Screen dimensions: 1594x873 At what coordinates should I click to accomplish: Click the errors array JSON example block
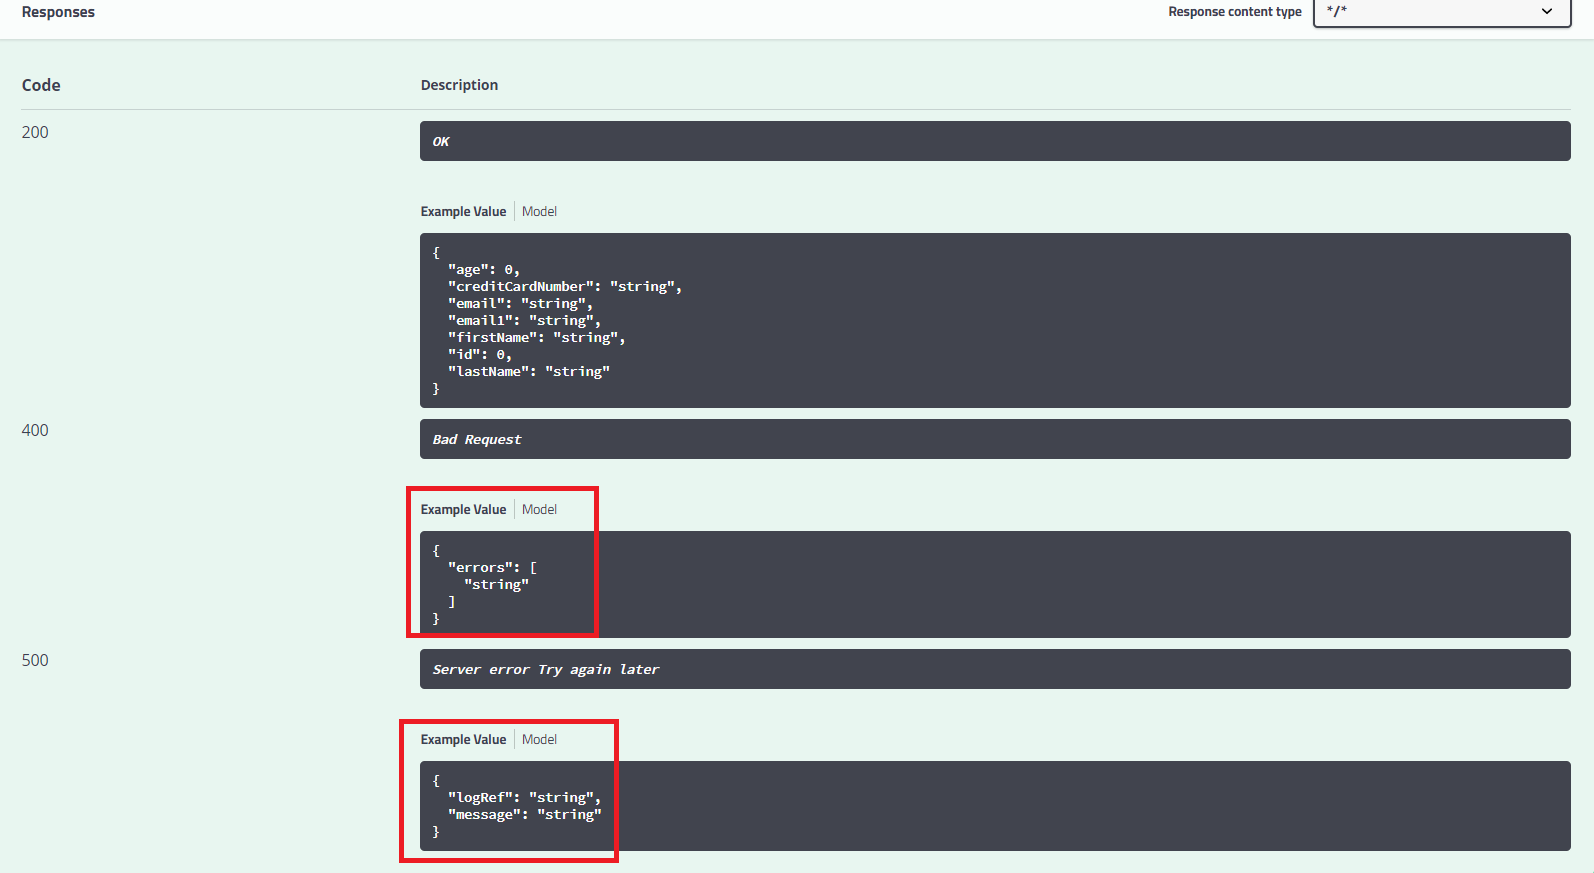(x=994, y=584)
